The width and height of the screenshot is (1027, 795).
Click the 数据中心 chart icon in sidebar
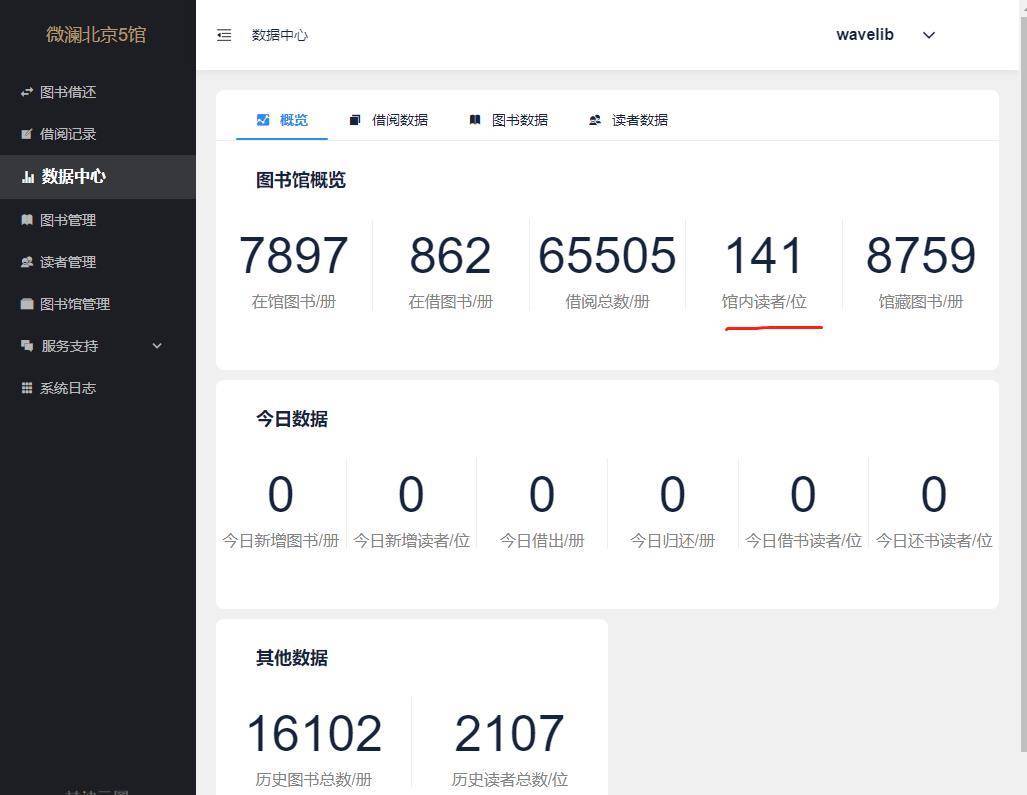click(28, 177)
